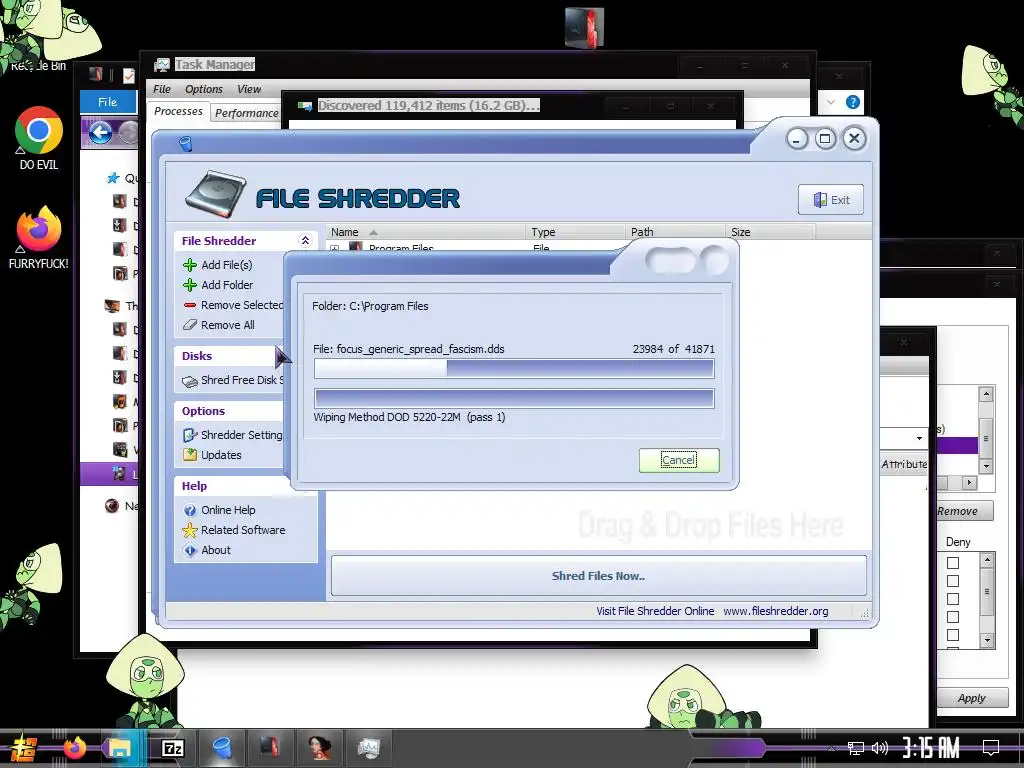
Task: Expand the Explorer ribbon chevron
Action: point(831,102)
